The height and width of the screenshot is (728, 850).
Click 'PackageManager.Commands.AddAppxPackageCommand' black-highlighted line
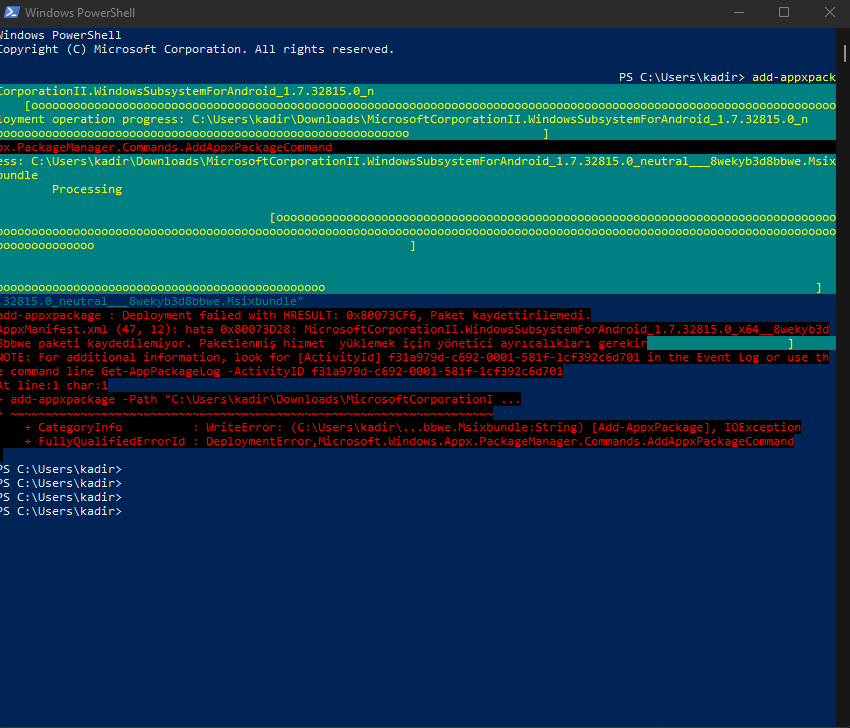[166, 147]
